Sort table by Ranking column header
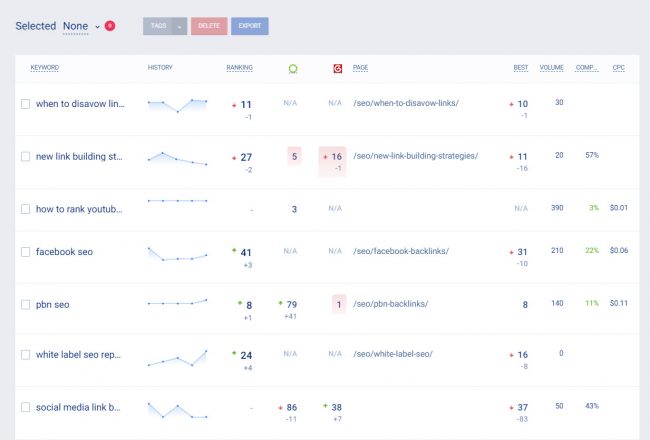This screenshot has height=440, width=650. click(x=240, y=67)
